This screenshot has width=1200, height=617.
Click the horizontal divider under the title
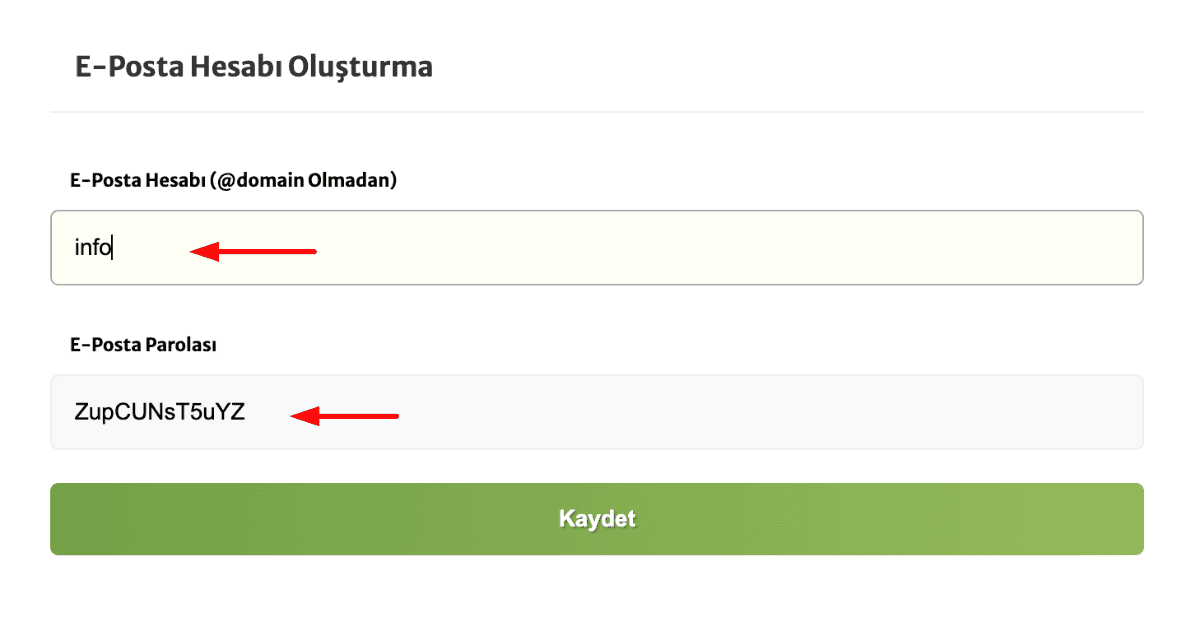pos(600,110)
